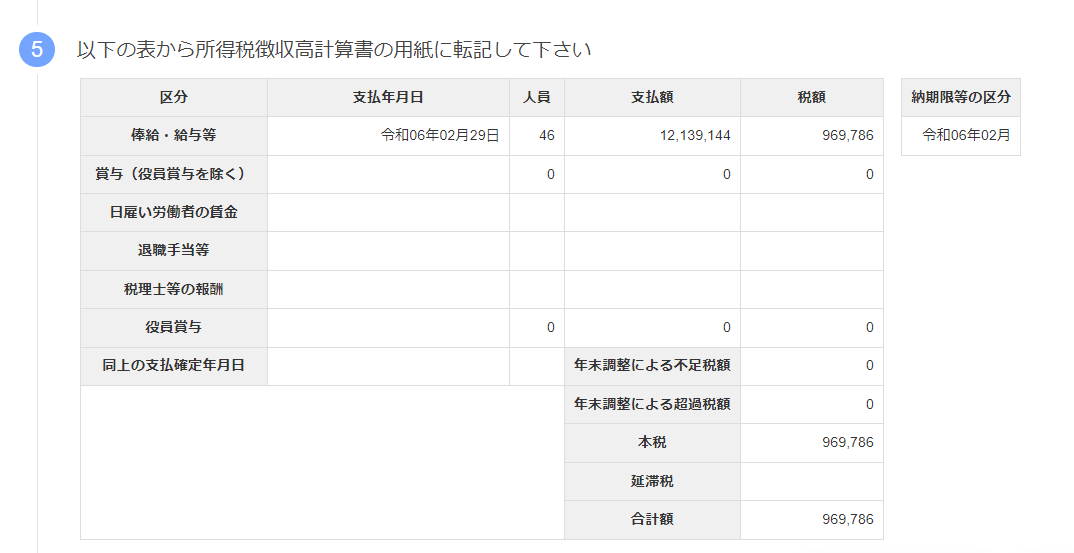Select the 役員賞与 row 支払額 value 0

point(727,328)
